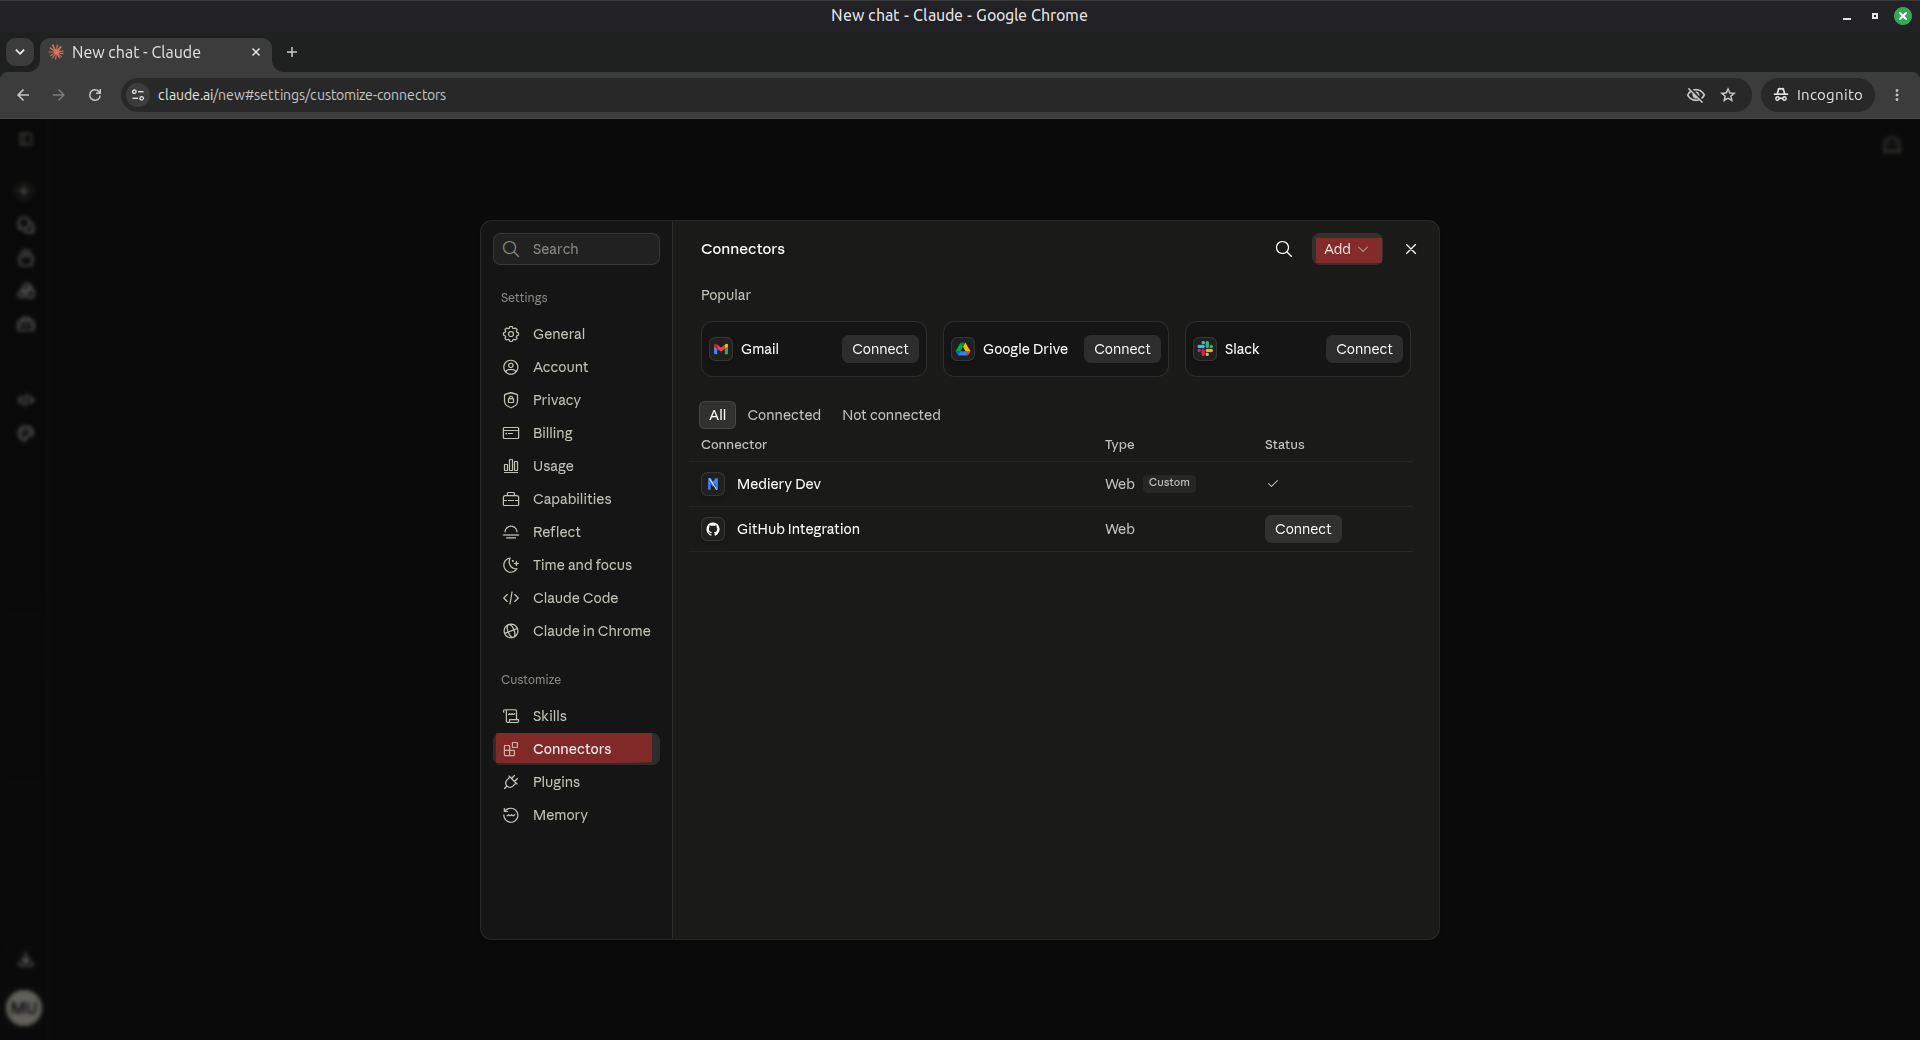The image size is (1920, 1040).
Task: Open General settings
Action: click(x=576, y=334)
